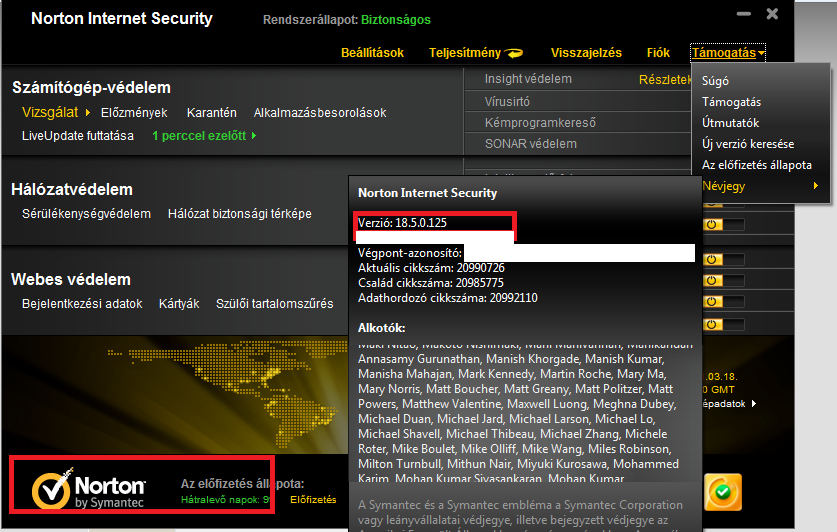This screenshot has height=532, width=837.
Task: Click 'Az előfizetés állapota:' label at bottom
Action: [242, 484]
